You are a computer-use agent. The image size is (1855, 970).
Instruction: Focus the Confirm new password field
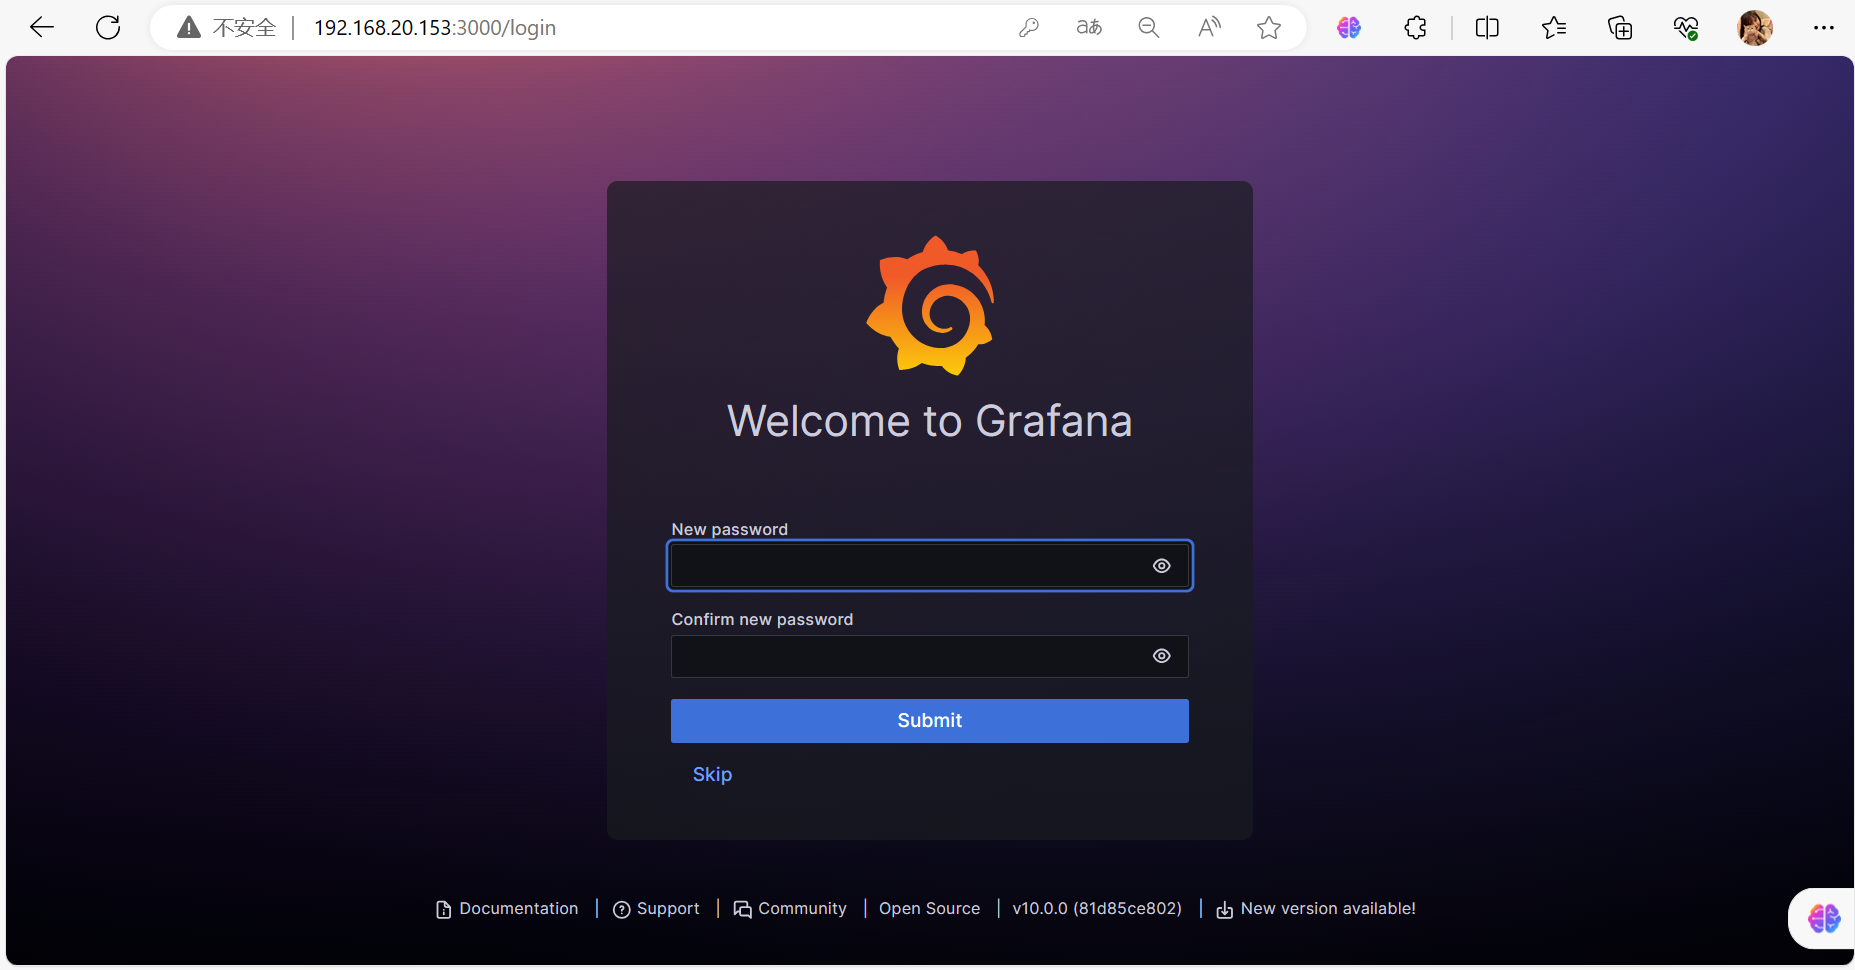(930, 656)
